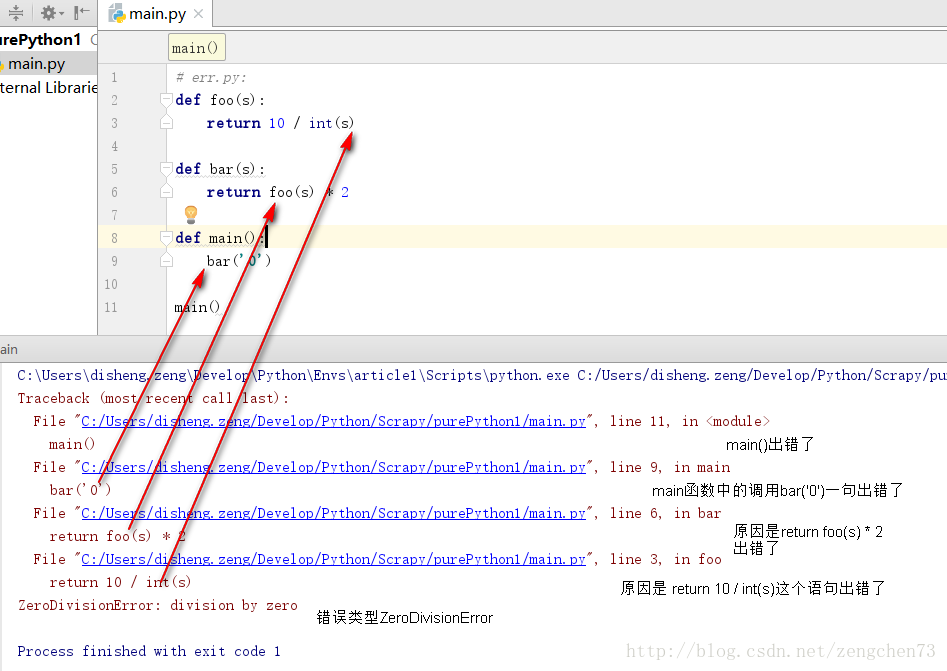Image resolution: width=947 pixels, height=671 pixels.
Task: Click line number 1 in the gutter
Action: (x=114, y=77)
